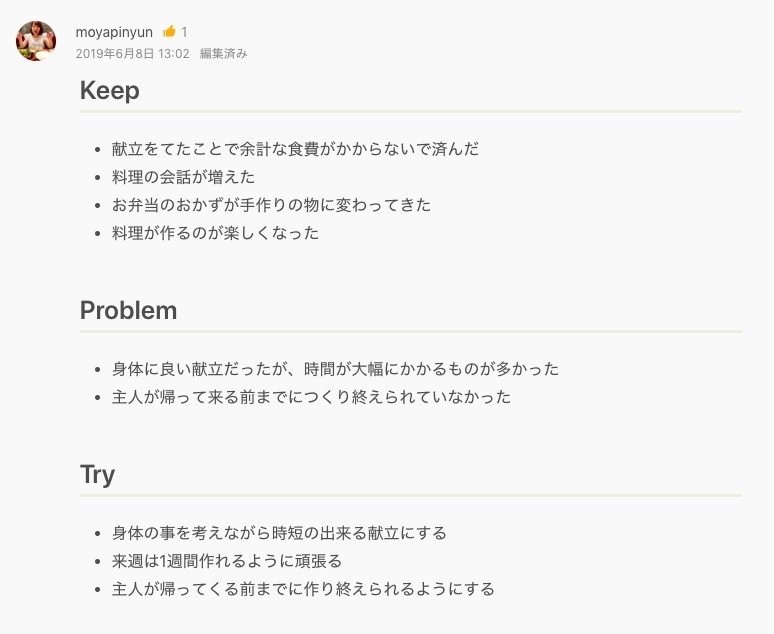
Task: Click the divider line under Try heading
Action: (x=410, y=495)
